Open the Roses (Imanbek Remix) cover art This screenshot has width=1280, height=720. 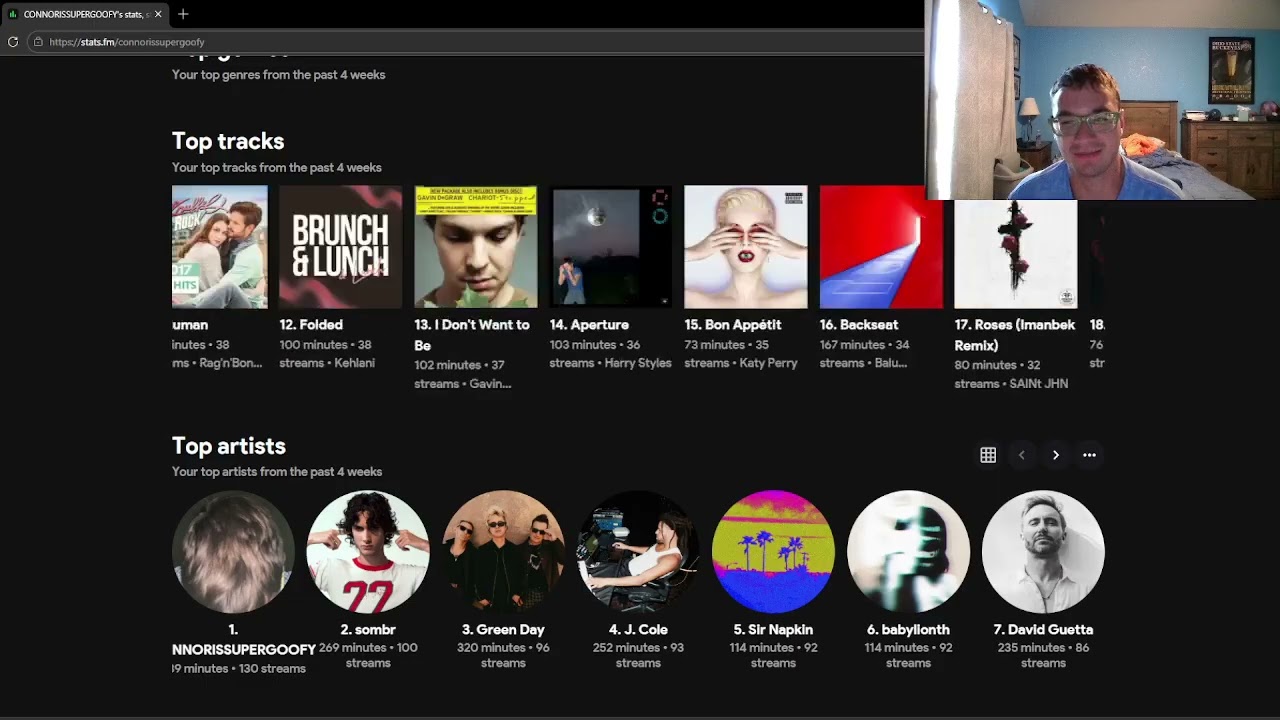pyautogui.click(x=1015, y=254)
